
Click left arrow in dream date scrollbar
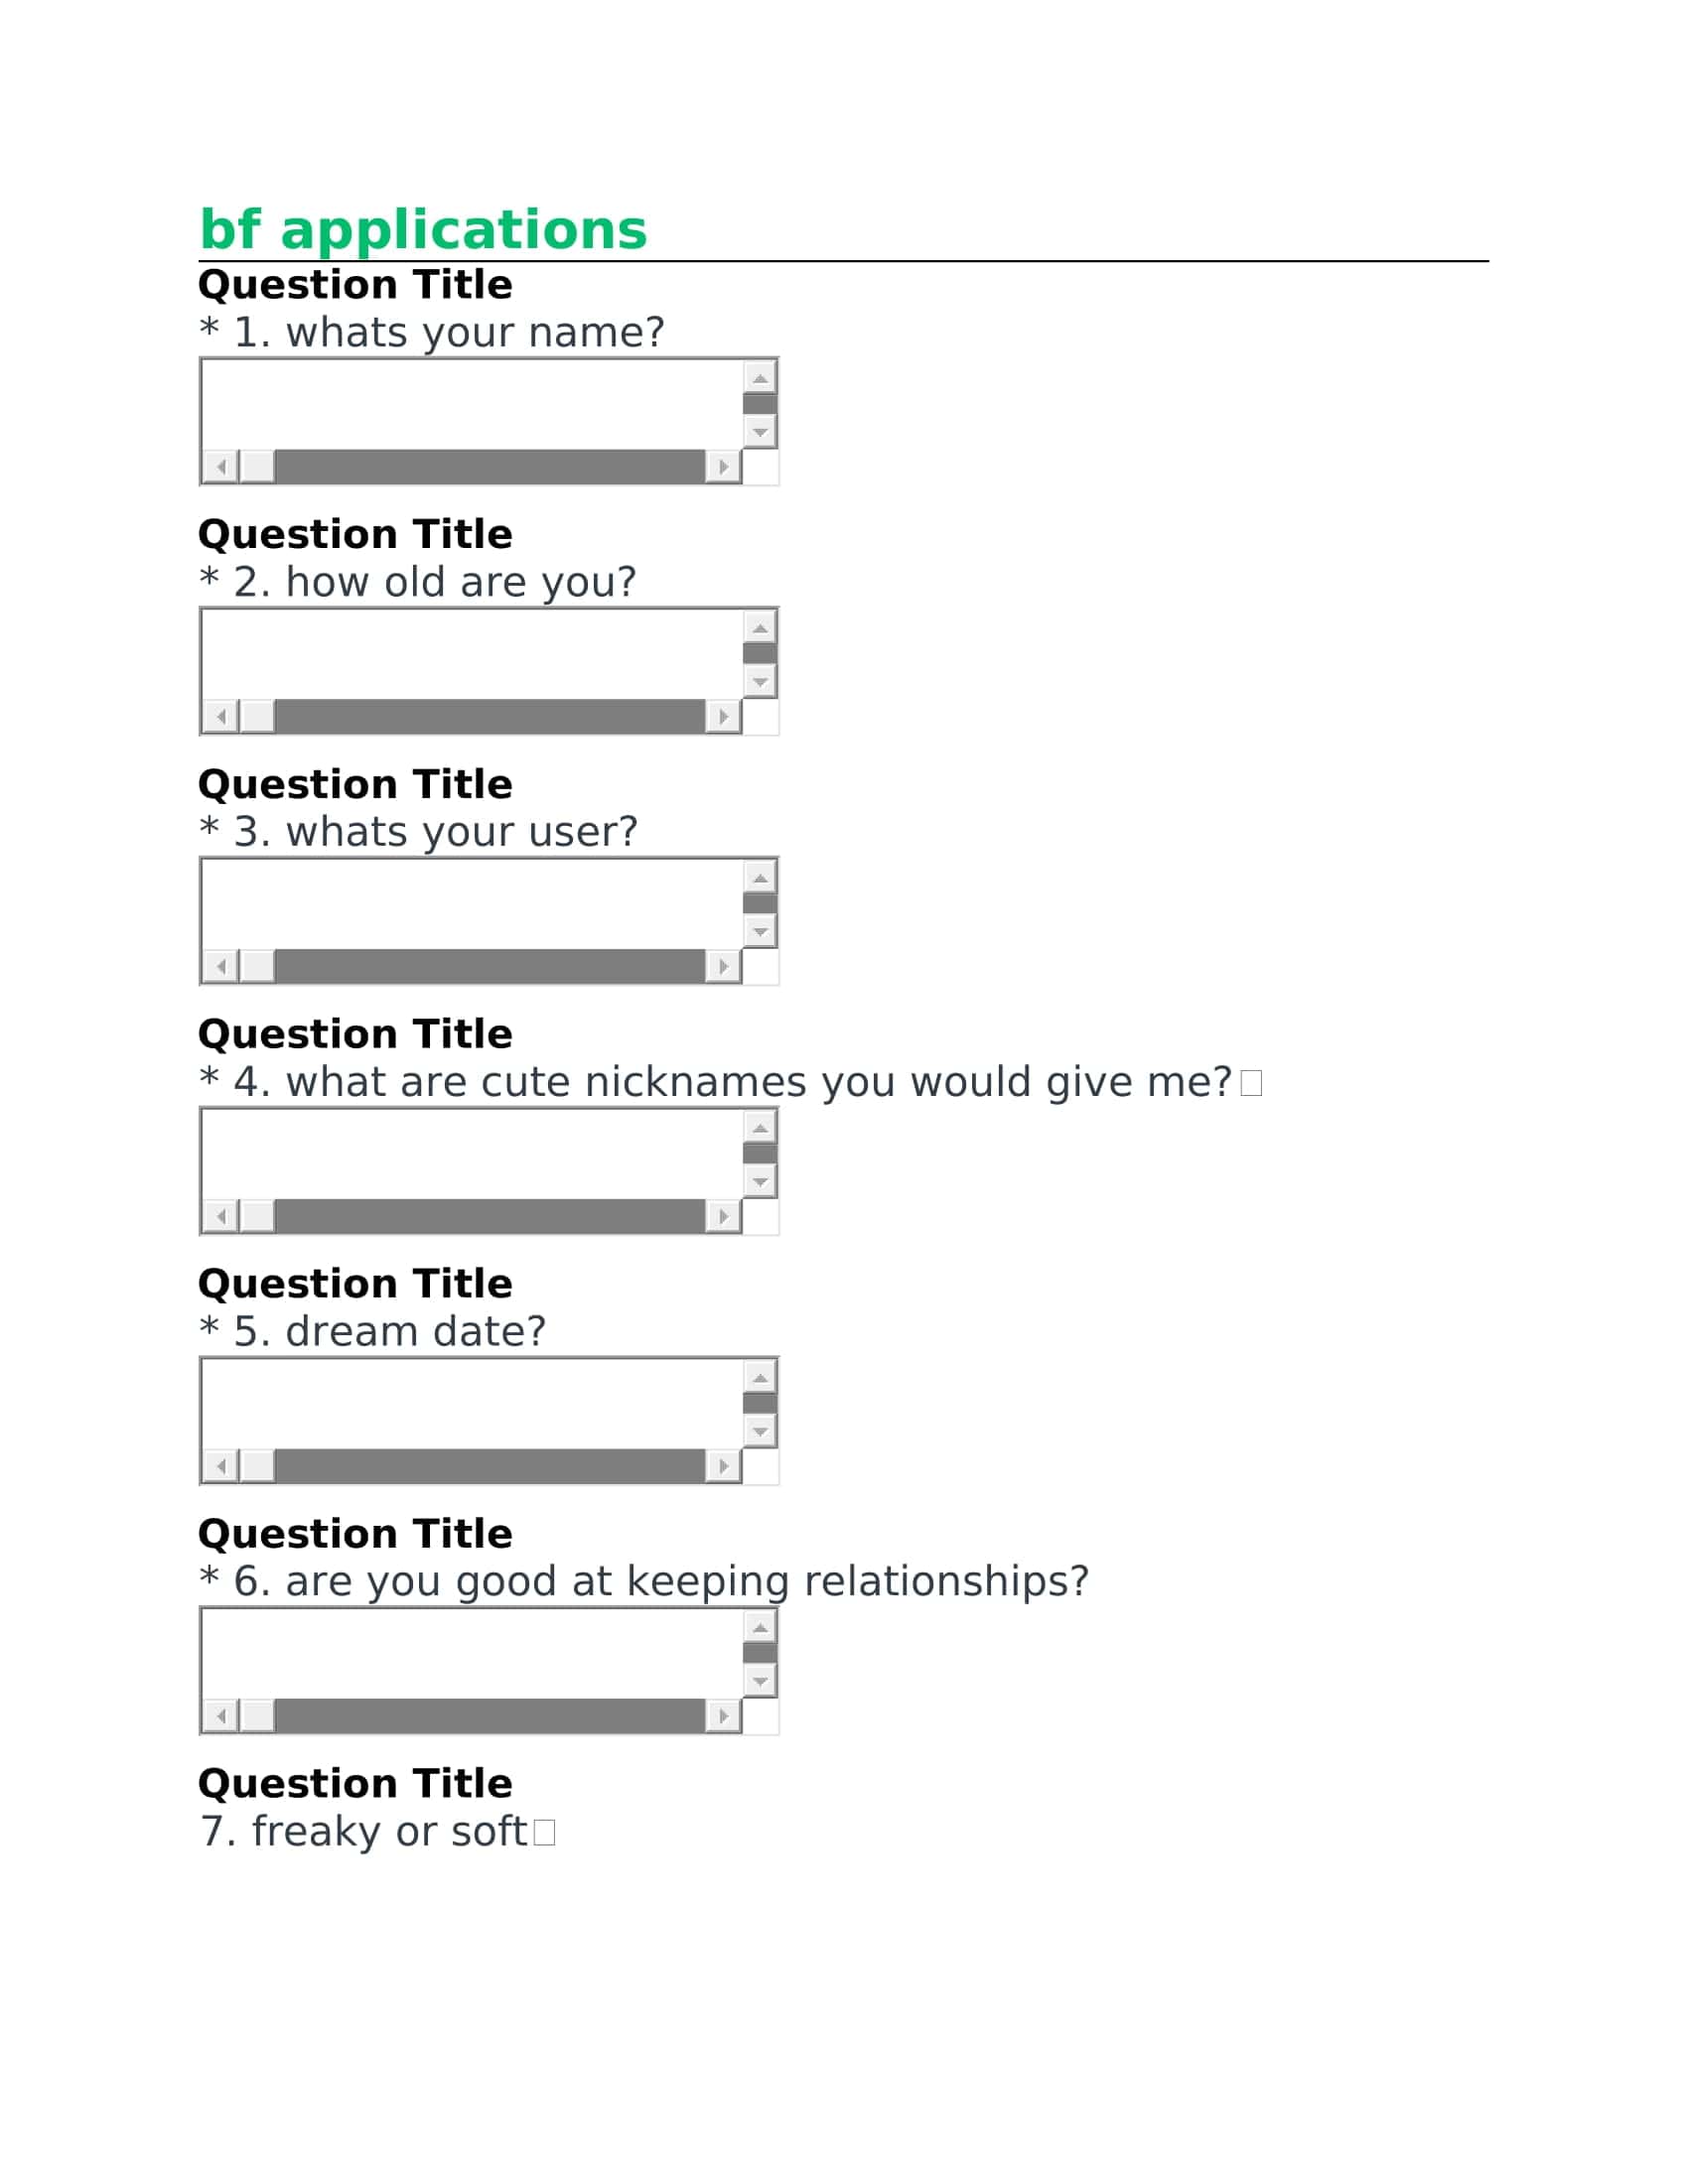click(x=221, y=1466)
